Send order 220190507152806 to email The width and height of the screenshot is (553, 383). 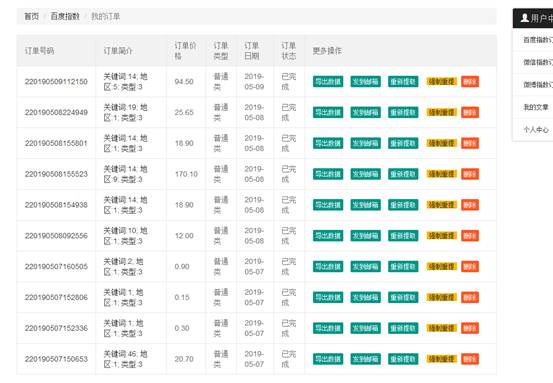pos(365,297)
